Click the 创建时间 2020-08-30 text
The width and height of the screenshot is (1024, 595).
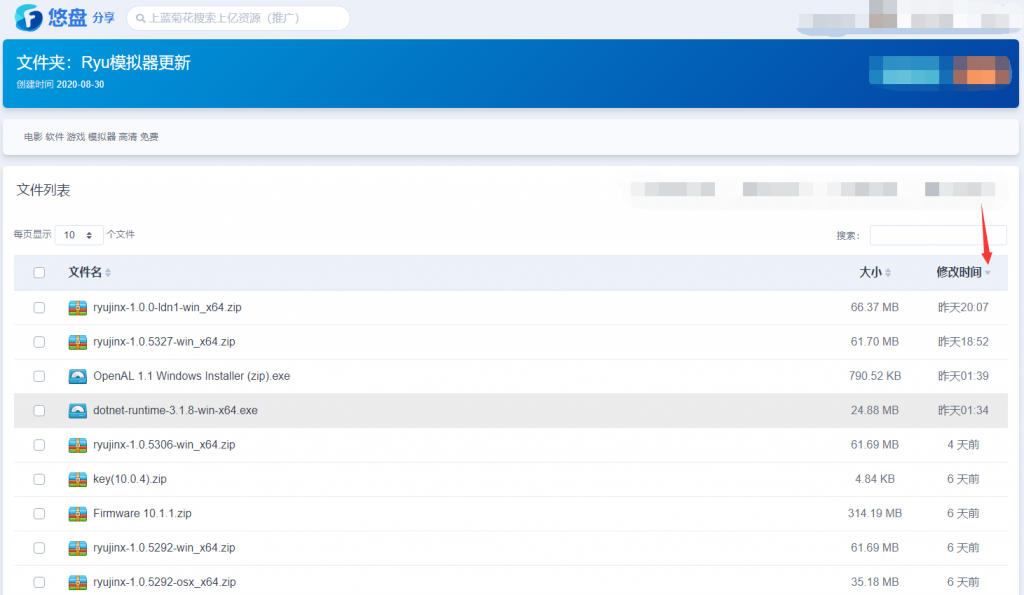pyautogui.click(x=60, y=84)
